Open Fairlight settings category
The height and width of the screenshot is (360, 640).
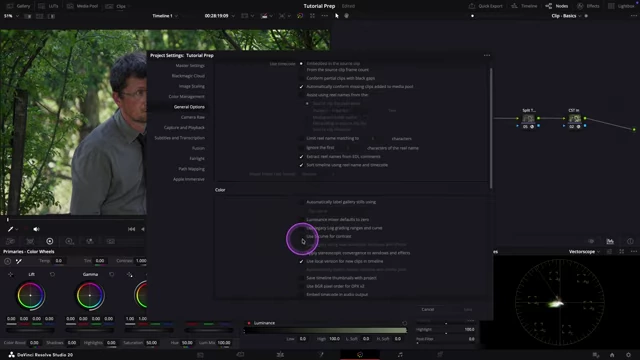point(197,158)
